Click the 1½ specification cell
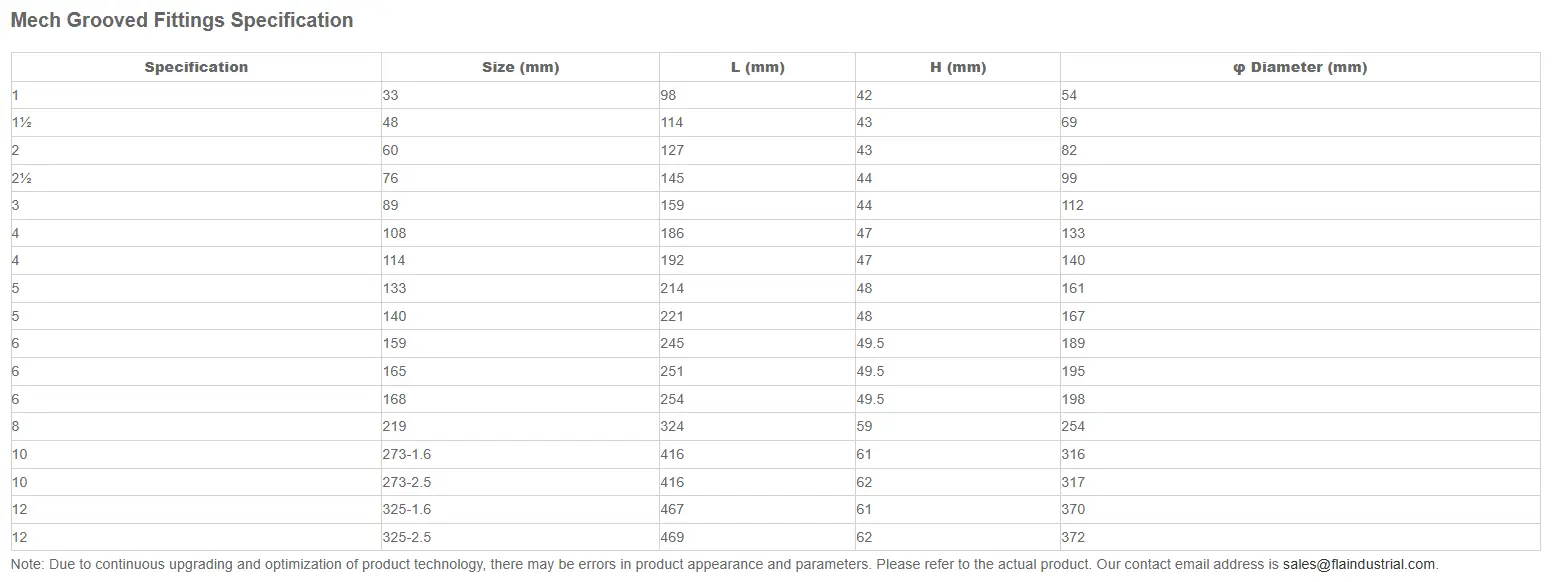Screen dimensions: 1552x582 tap(196, 122)
